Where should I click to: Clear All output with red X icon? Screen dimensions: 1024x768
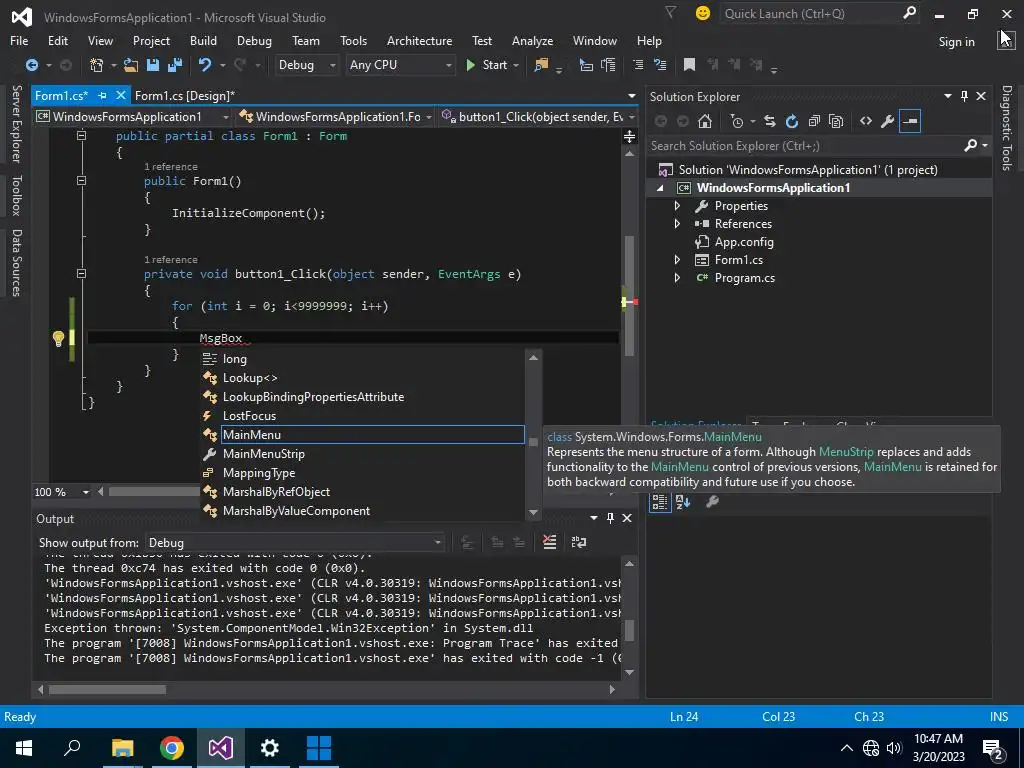coord(550,542)
